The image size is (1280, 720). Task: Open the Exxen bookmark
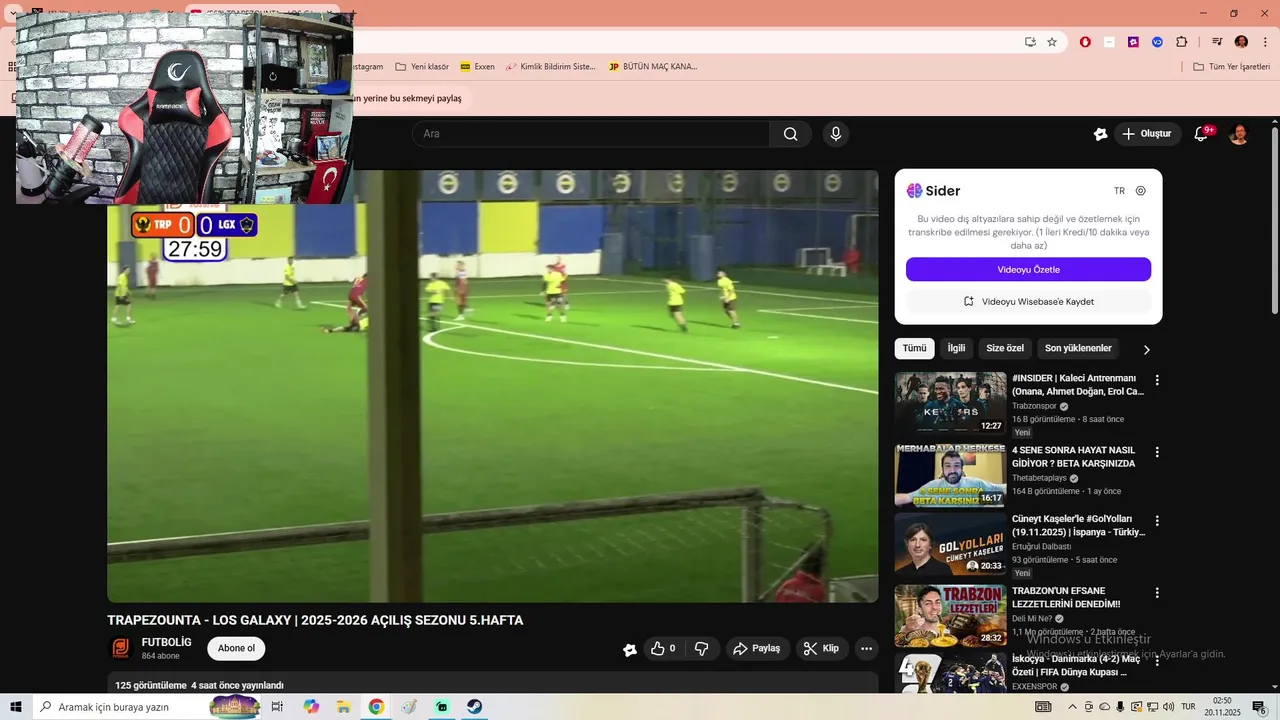tap(477, 67)
